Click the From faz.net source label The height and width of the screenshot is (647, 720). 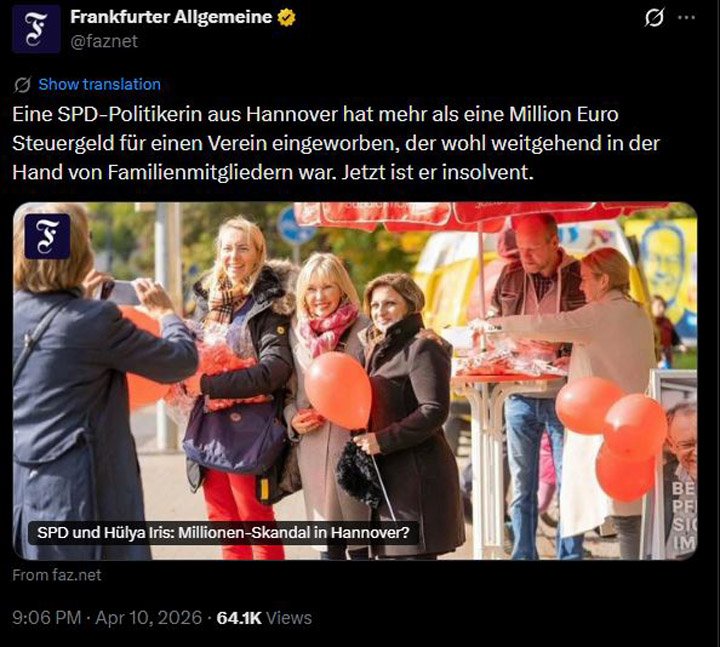tap(57, 575)
